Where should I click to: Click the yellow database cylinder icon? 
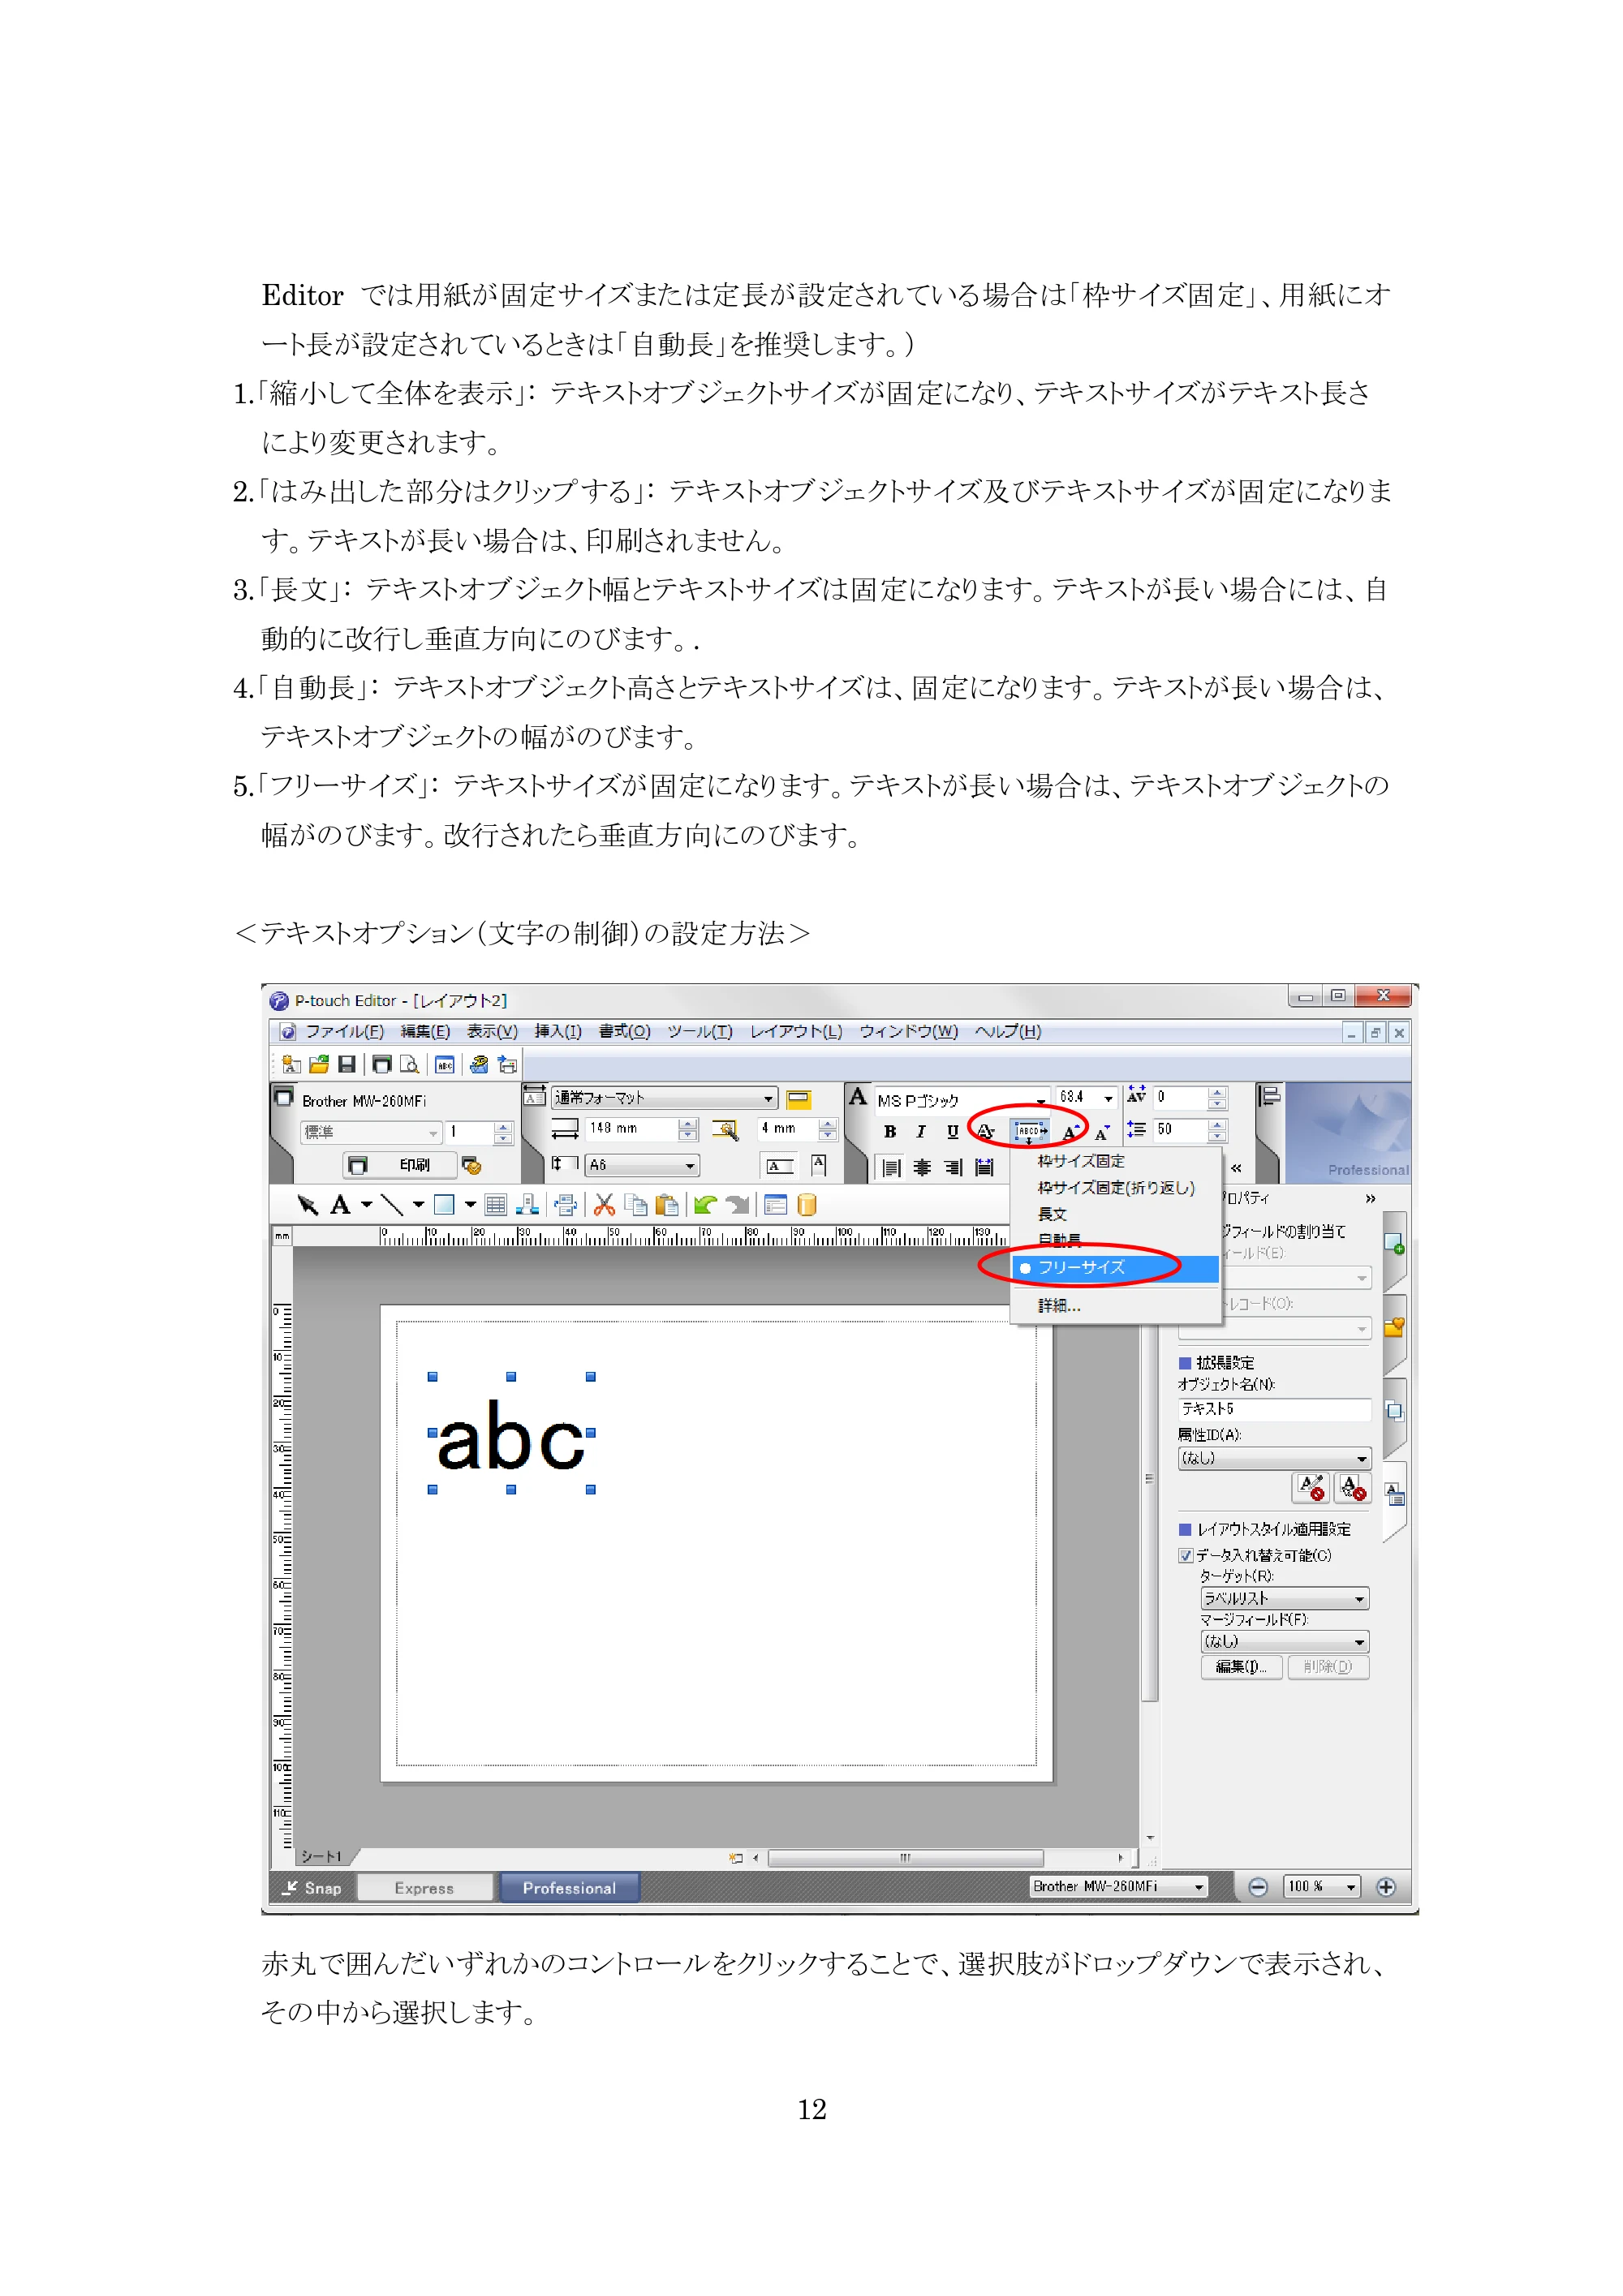tap(807, 1205)
